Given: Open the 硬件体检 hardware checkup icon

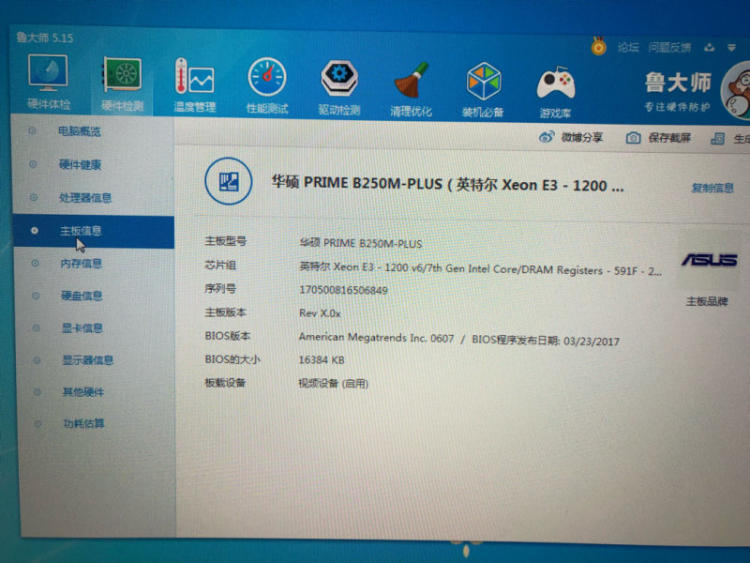Looking at the screenshot, I should (48, 82).
